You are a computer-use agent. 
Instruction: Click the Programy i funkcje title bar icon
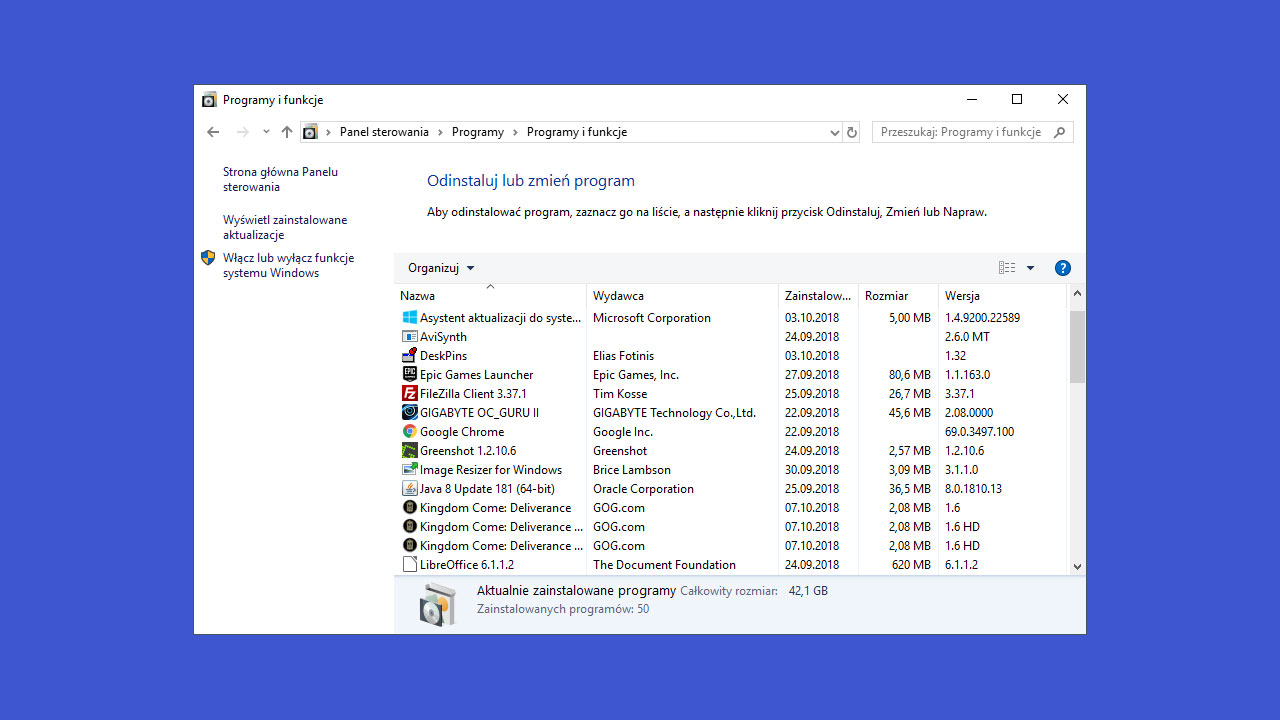(x=209, y=100)
